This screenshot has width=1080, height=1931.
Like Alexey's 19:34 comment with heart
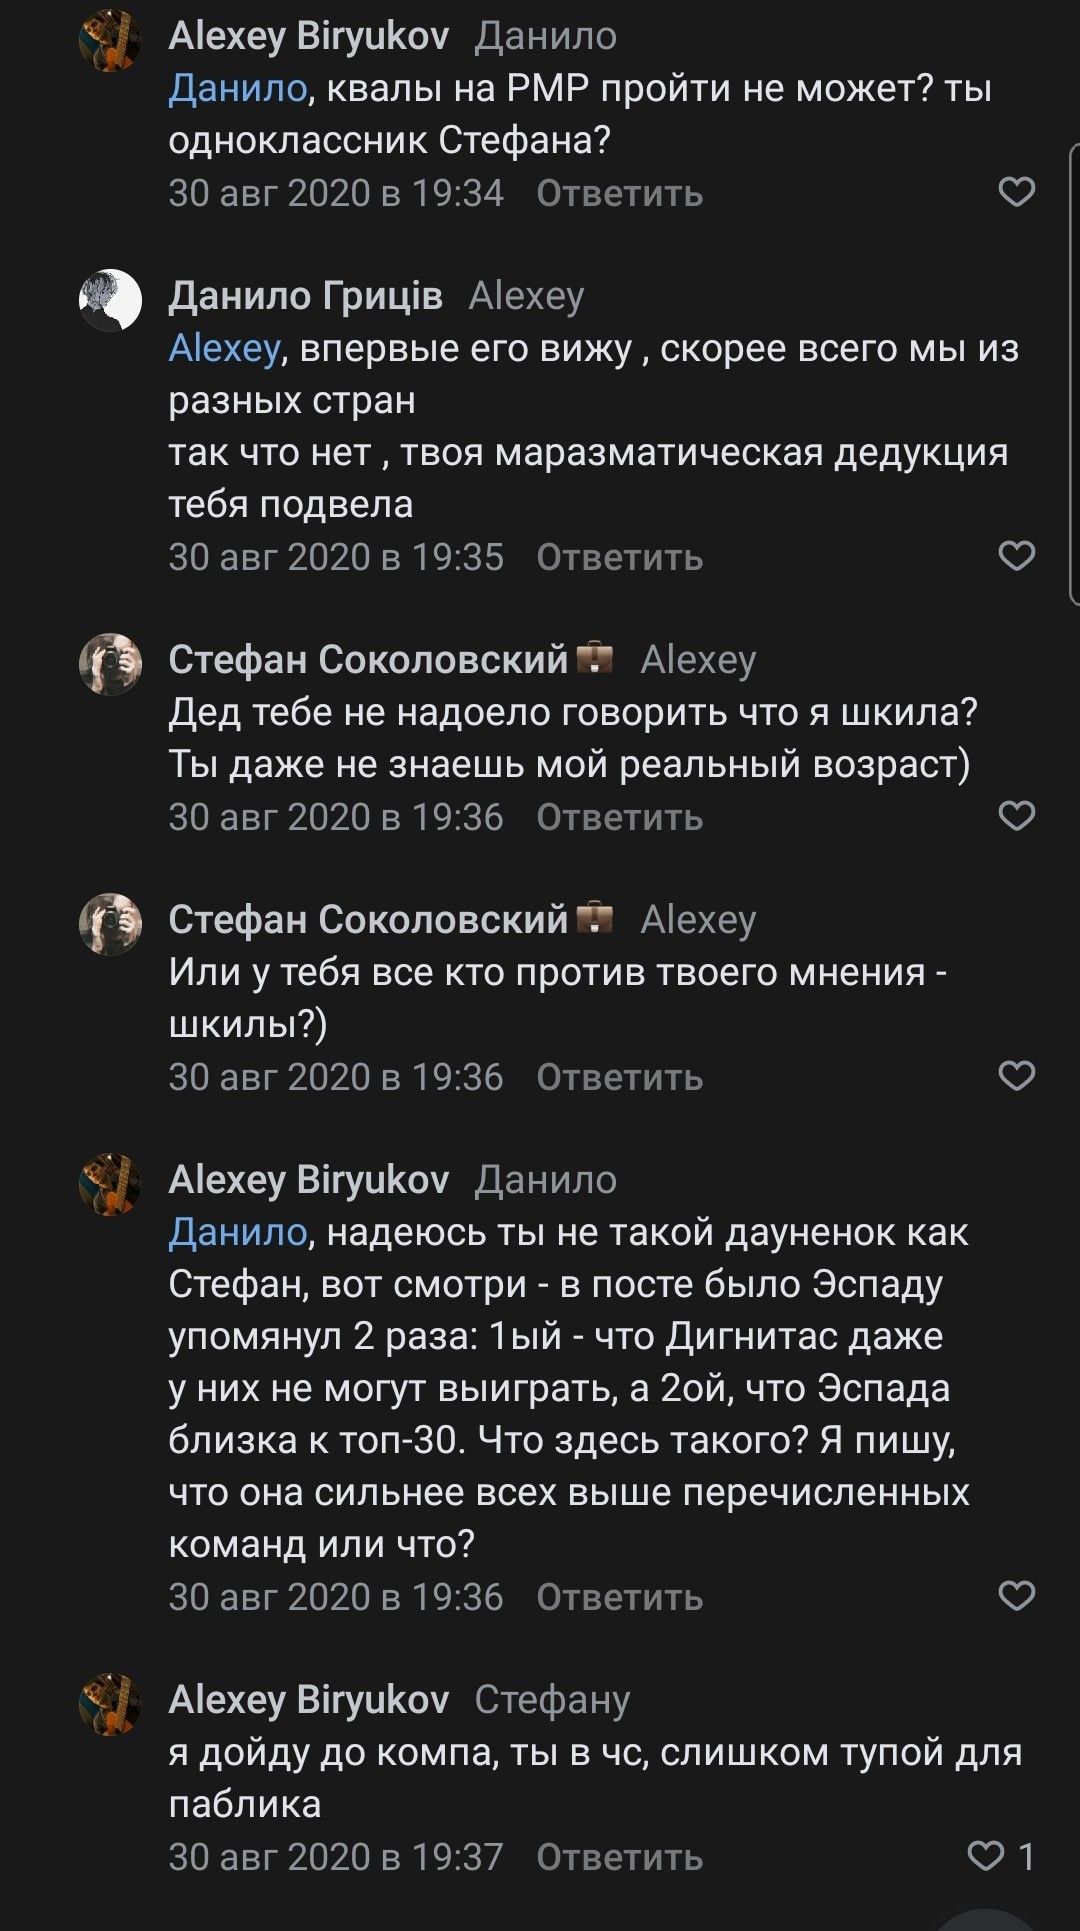point(1016,192)
